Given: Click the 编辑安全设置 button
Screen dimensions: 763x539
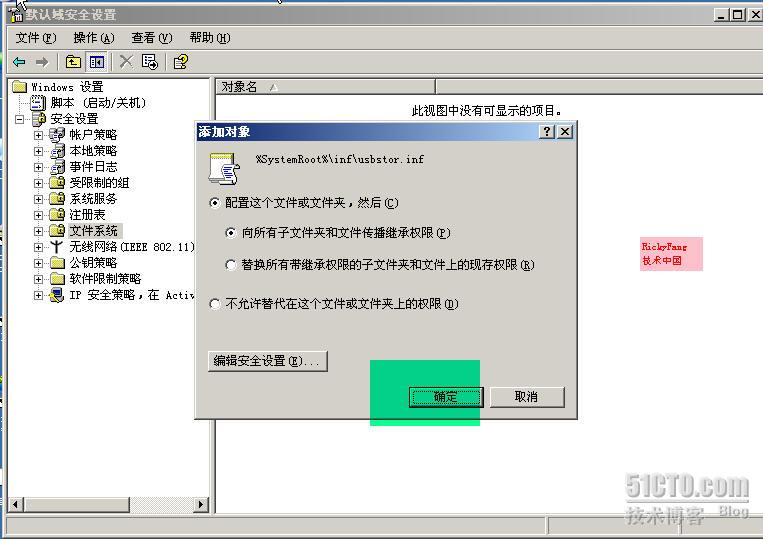Looking at the screenshot, I should tap(268, 361).
